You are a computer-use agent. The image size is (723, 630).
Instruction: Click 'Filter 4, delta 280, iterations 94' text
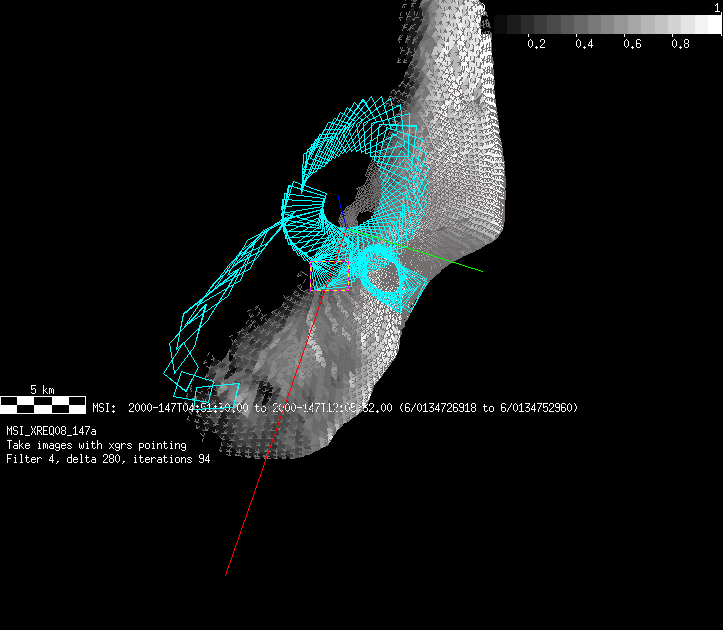108,459
